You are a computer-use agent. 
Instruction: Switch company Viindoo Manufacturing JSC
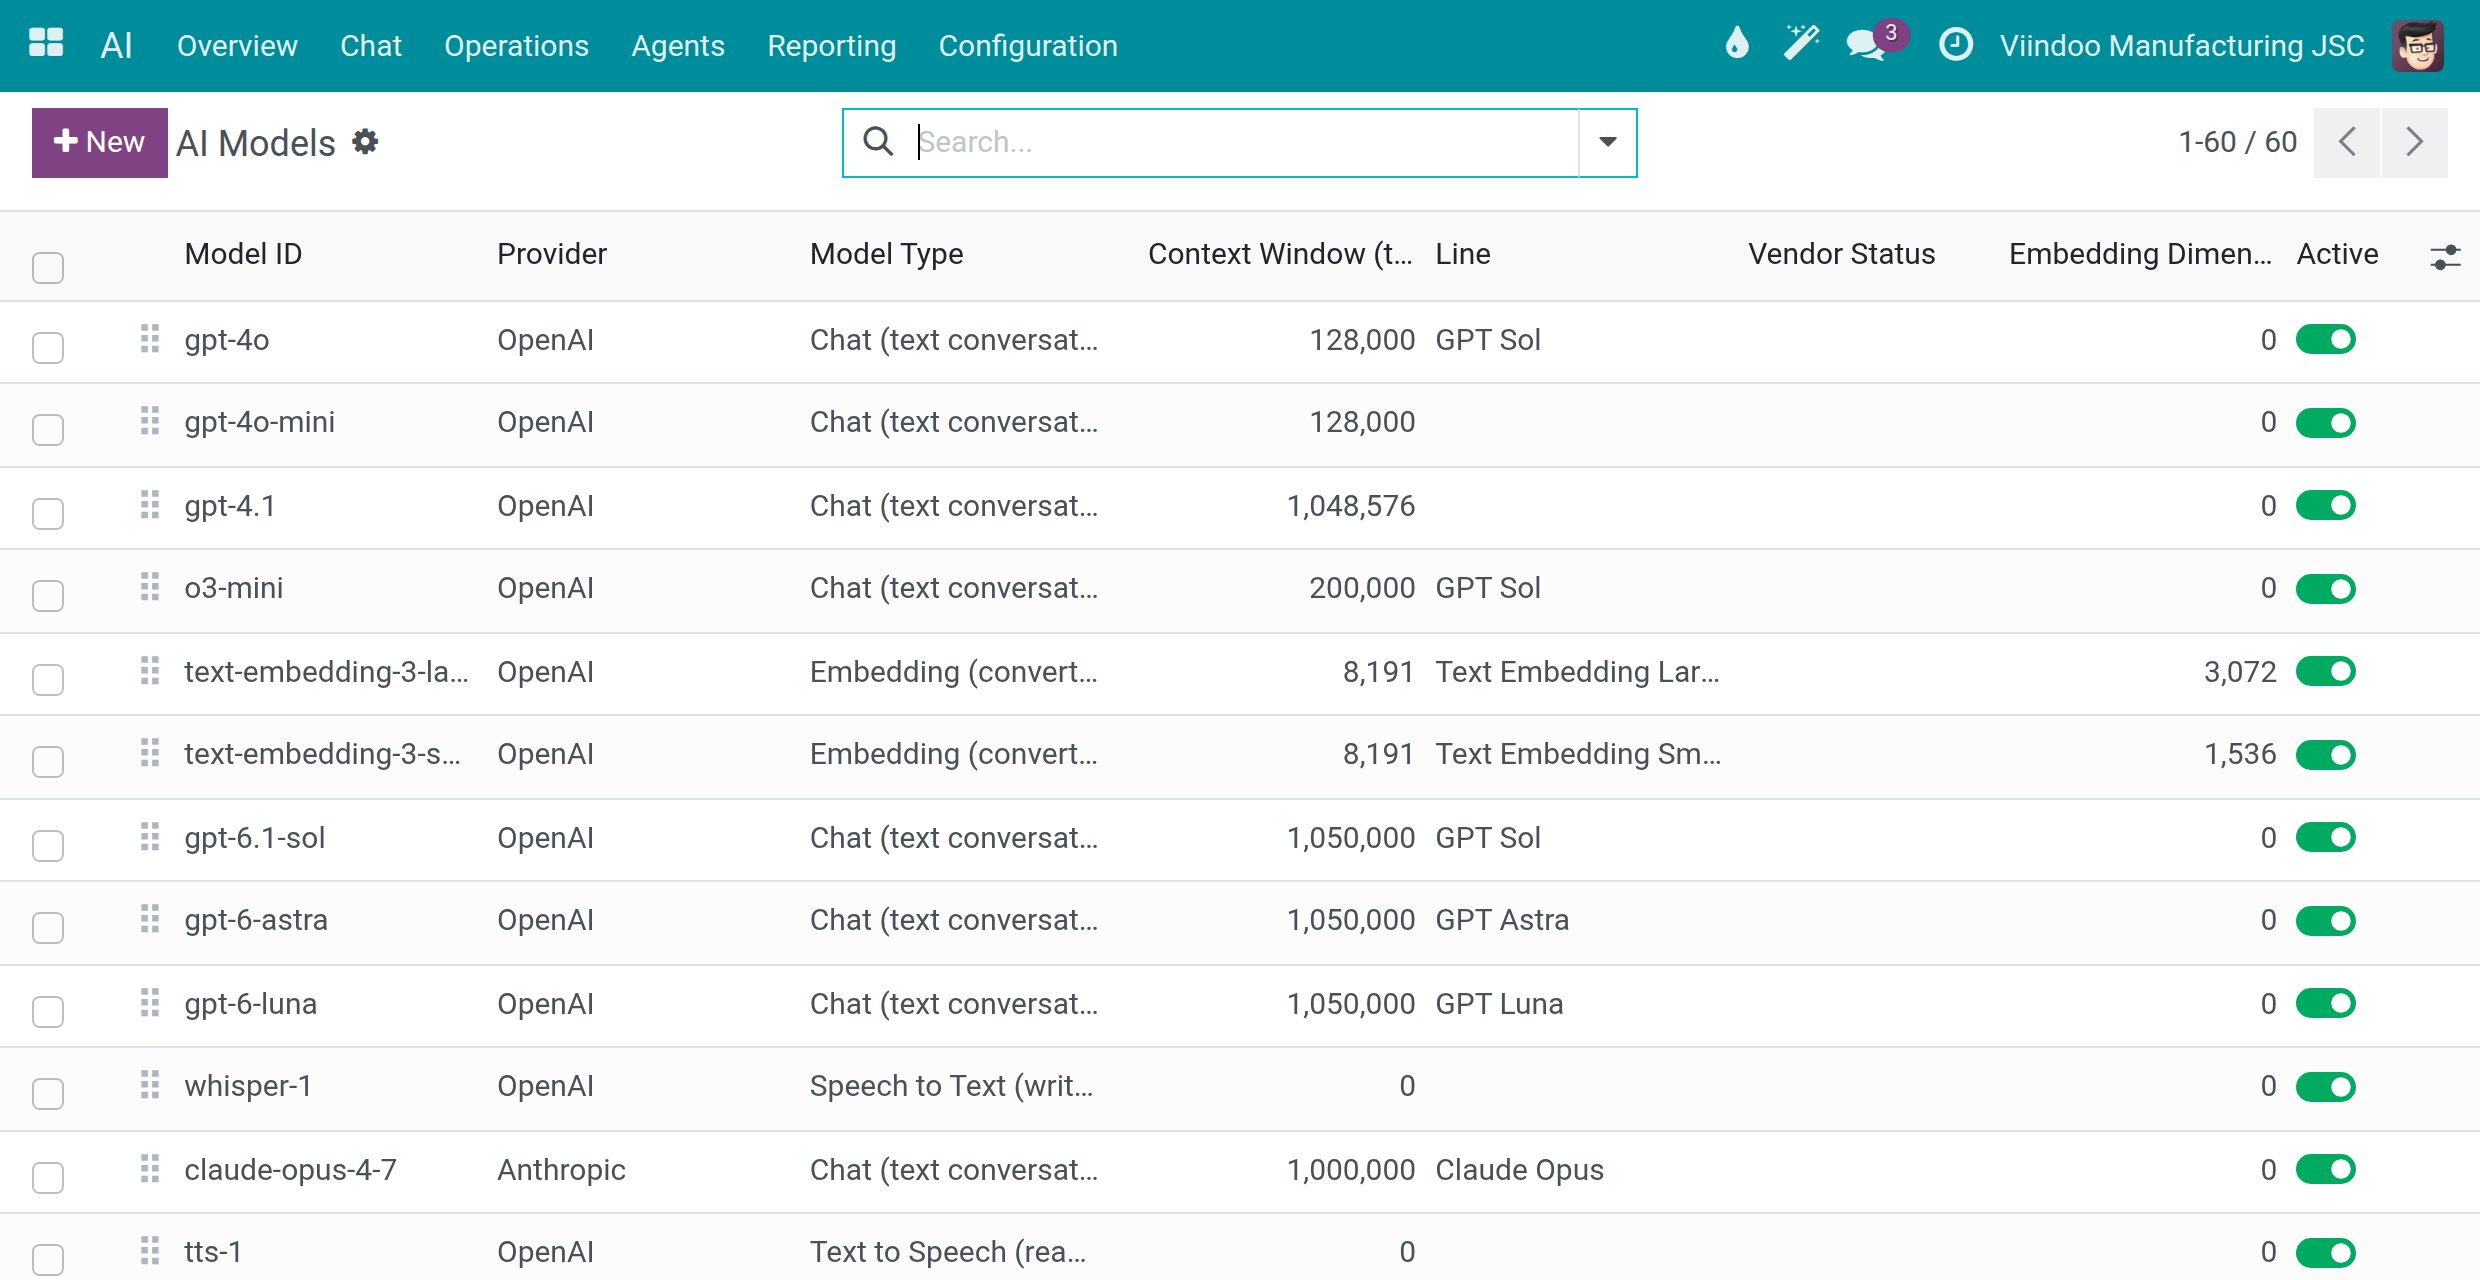2182,46
